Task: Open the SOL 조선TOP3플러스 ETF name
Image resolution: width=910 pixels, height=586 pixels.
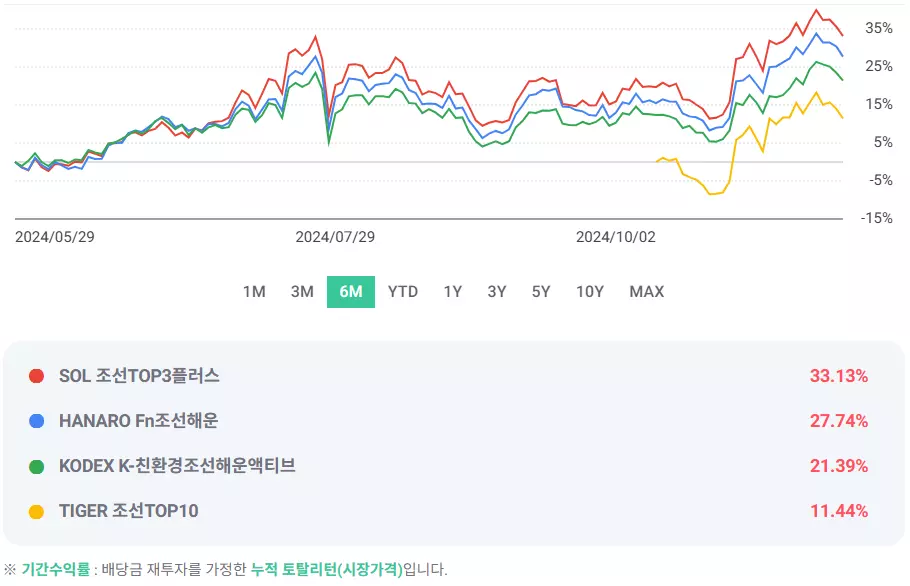Action: [139, 376]
